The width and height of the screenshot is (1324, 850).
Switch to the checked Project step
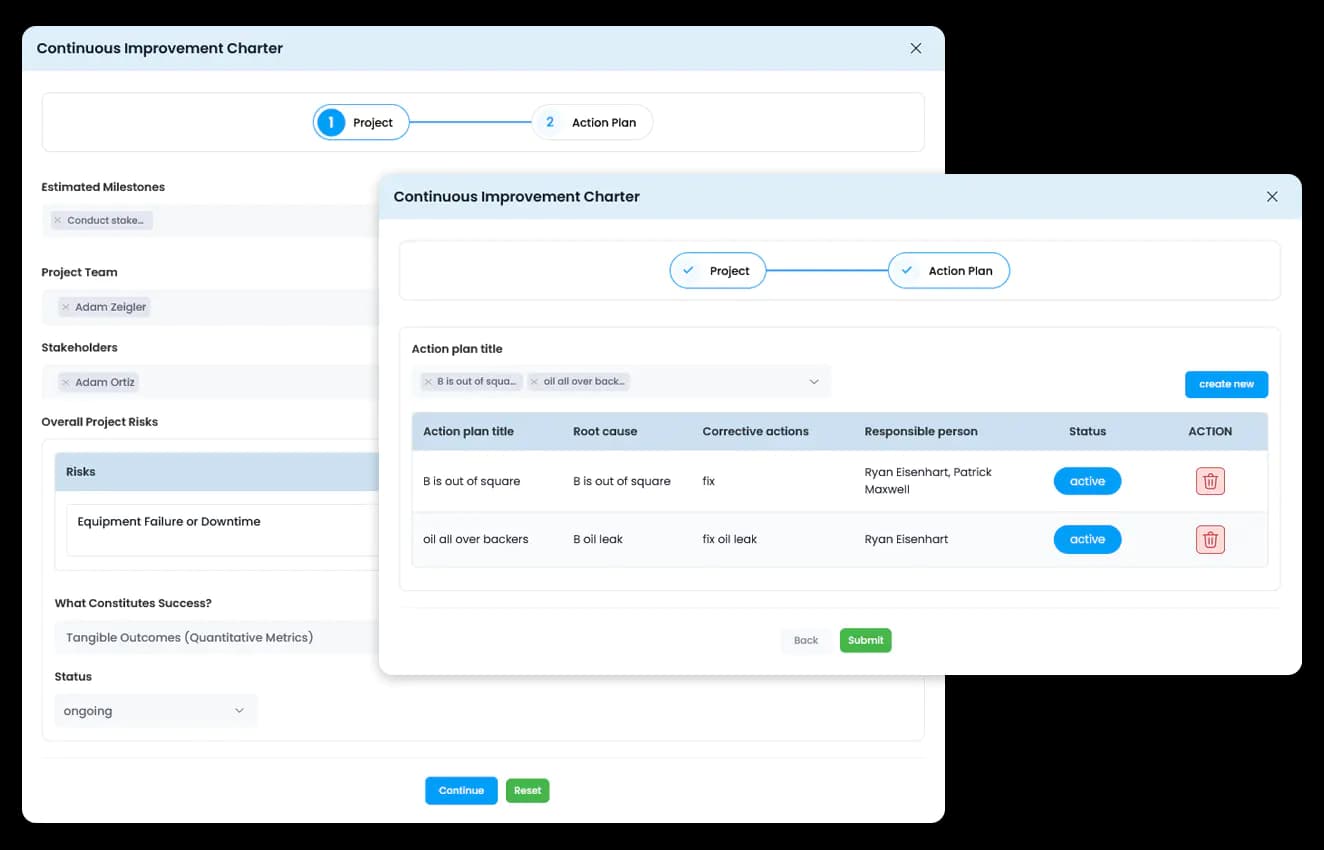tap(717, 271)
